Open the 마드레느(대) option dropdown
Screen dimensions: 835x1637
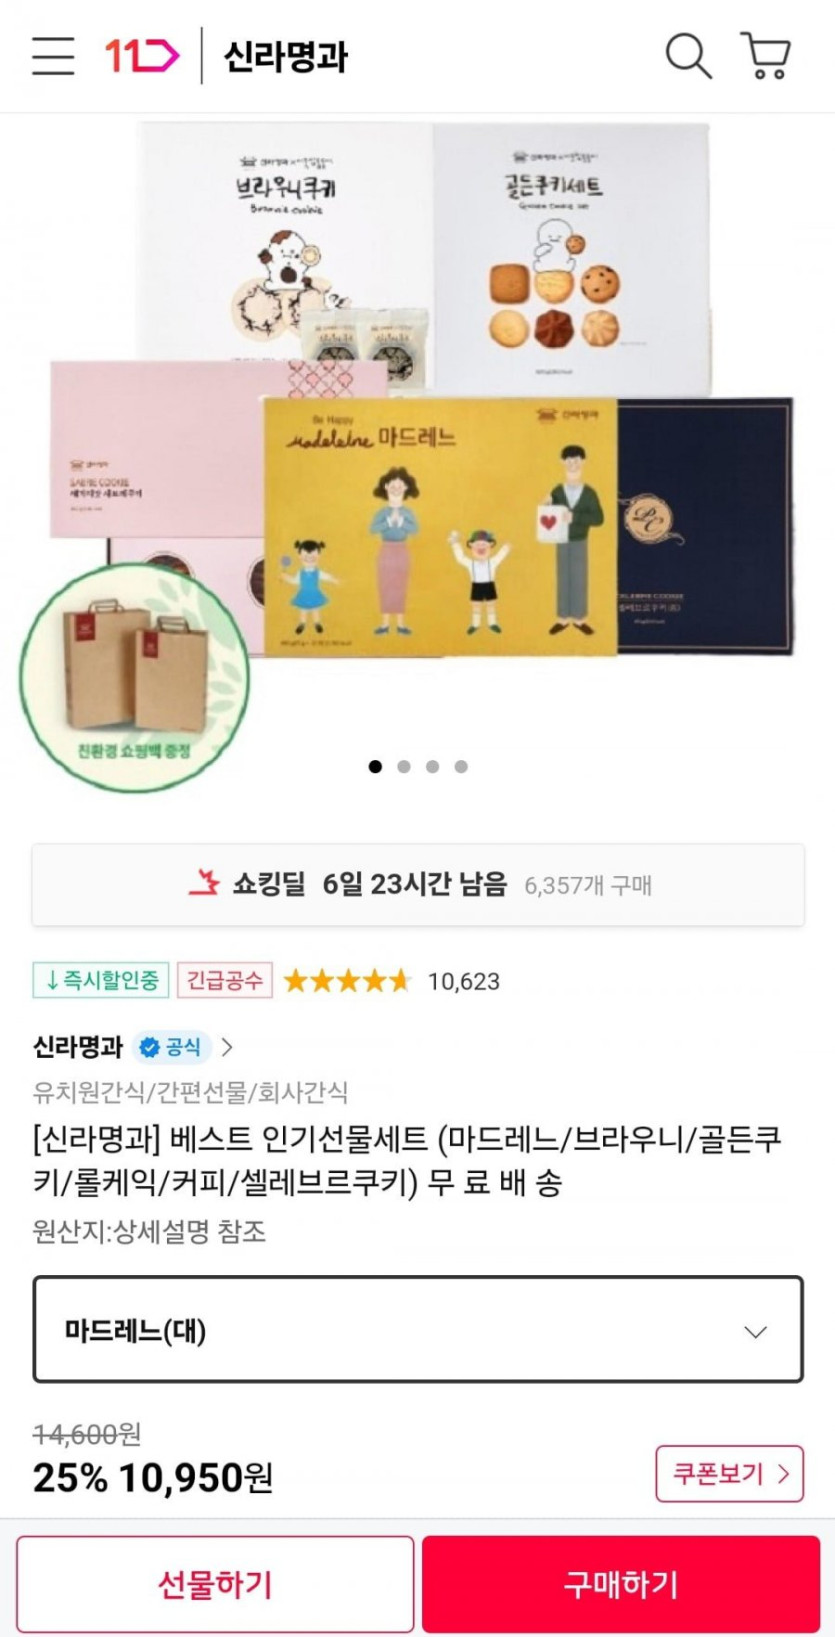[418, 1330]
